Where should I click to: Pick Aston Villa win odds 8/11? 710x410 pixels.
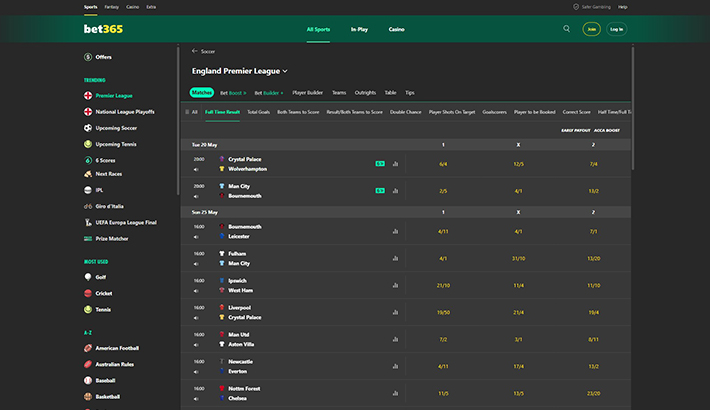(x=593, y=339)
